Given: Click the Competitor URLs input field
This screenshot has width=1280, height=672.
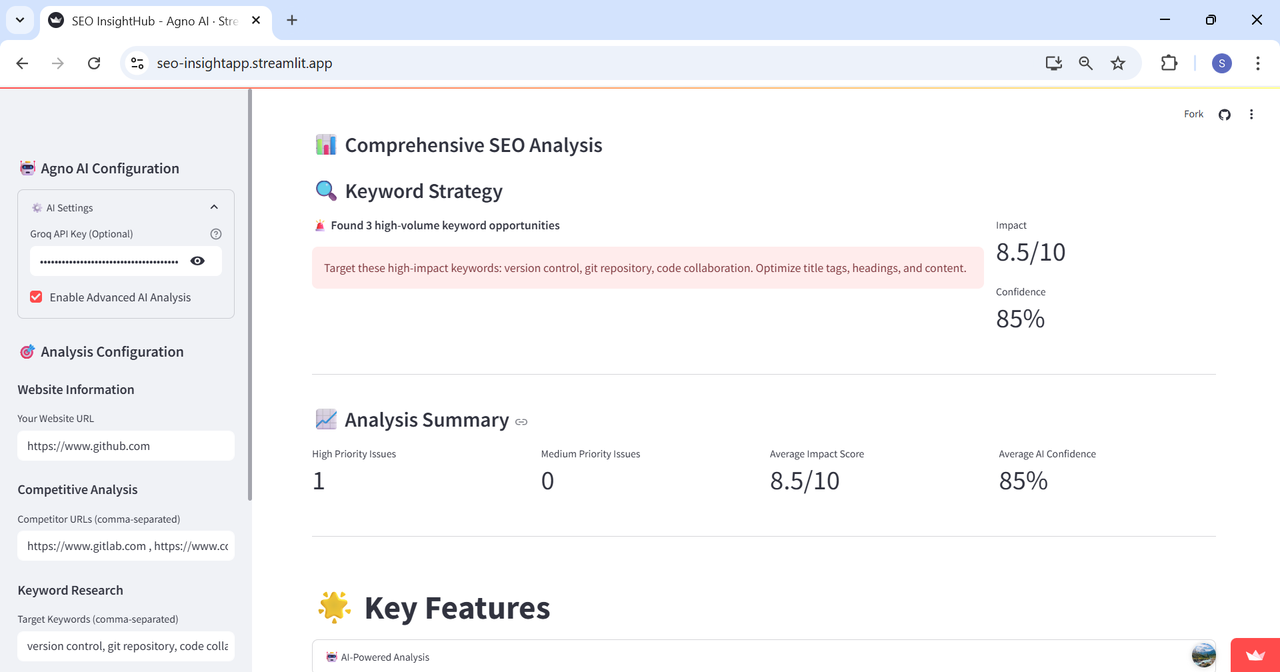Looking at the screenshot, I should coord(126,546).
